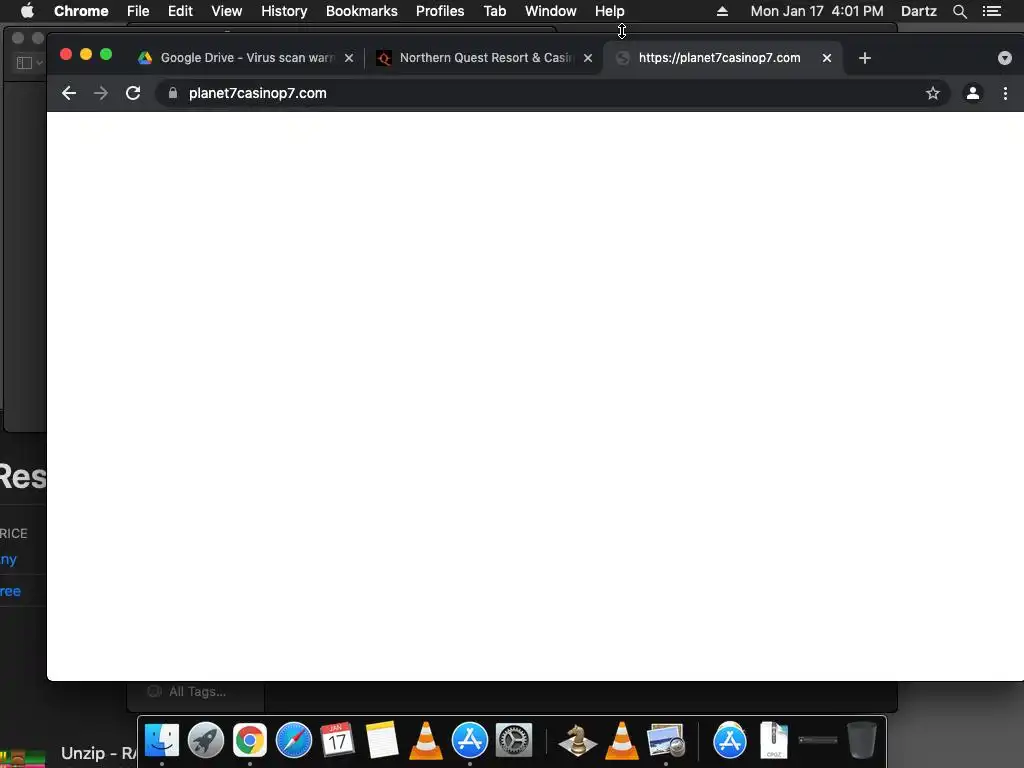The height and width of the screenshot is (768, 1024).
Task: Click the greyed forward navigation arrow
Action: point(101,93)
